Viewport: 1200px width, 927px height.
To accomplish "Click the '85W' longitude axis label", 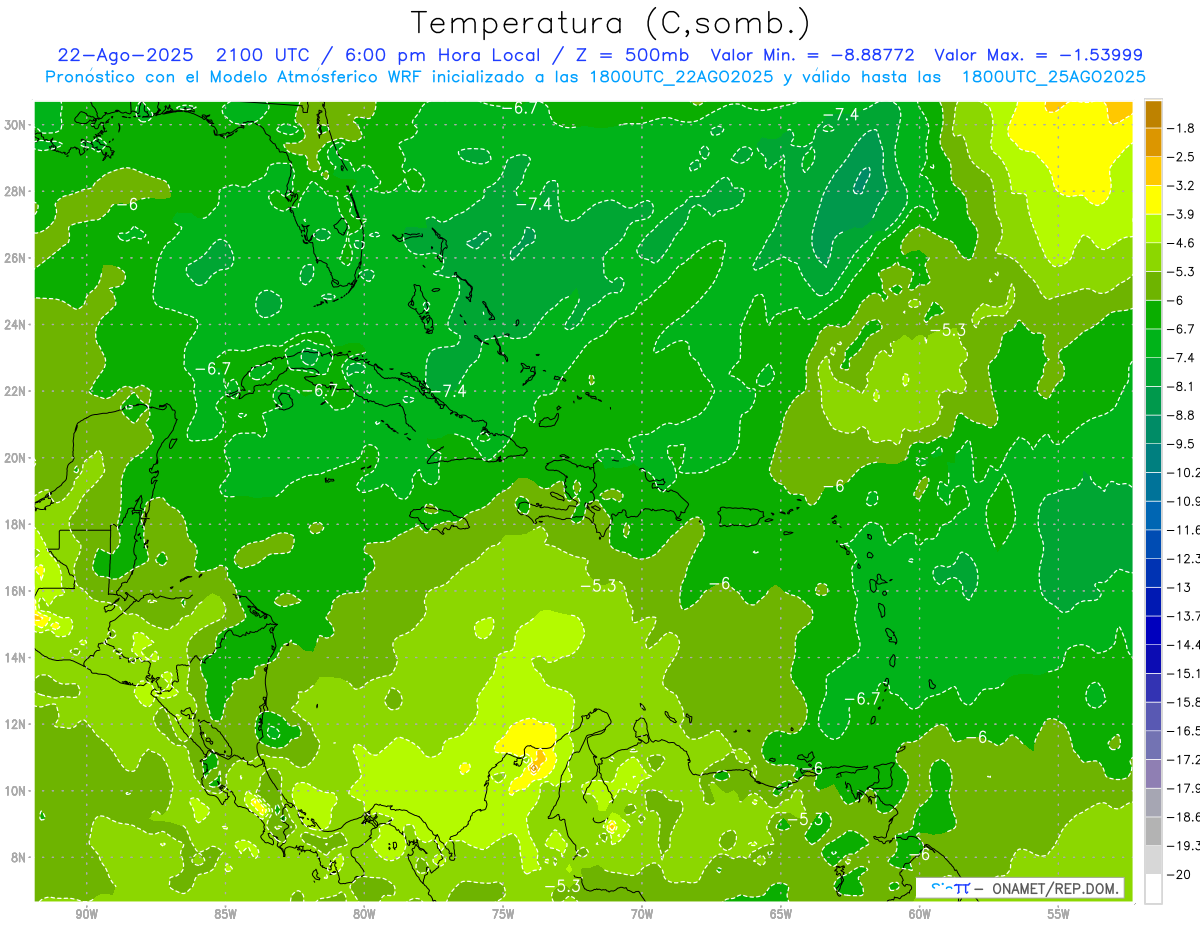I will [226, 914].
